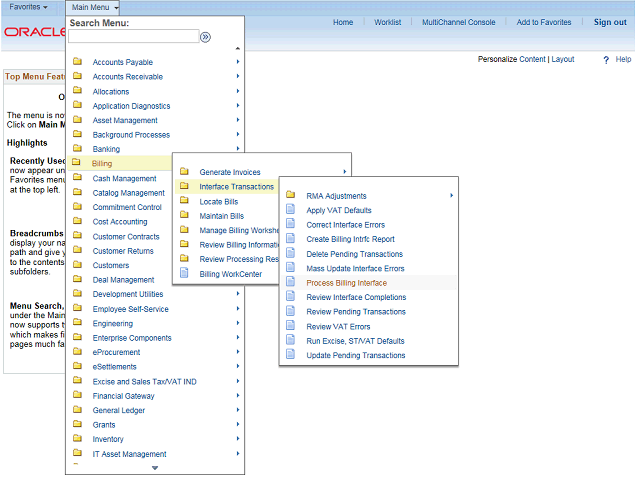Click the Generate Invoices folder icon
Screen dimensions: 640x480
point(184,172)
